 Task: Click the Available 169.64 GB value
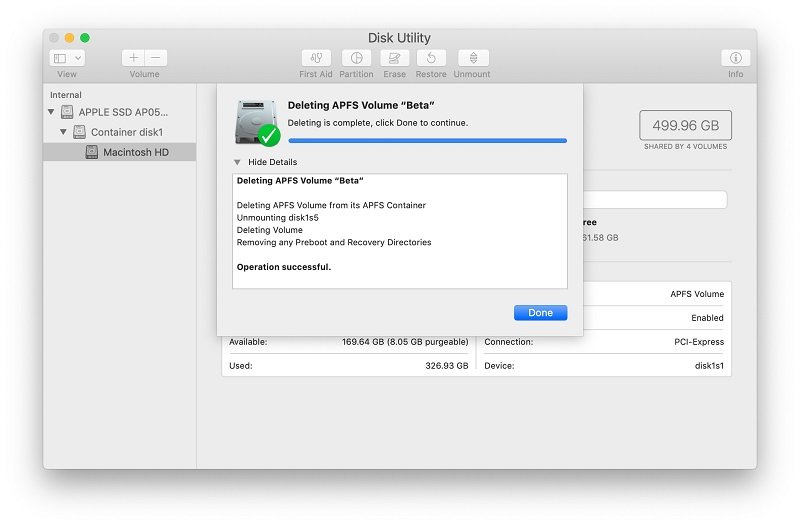(x=405, y=342)
